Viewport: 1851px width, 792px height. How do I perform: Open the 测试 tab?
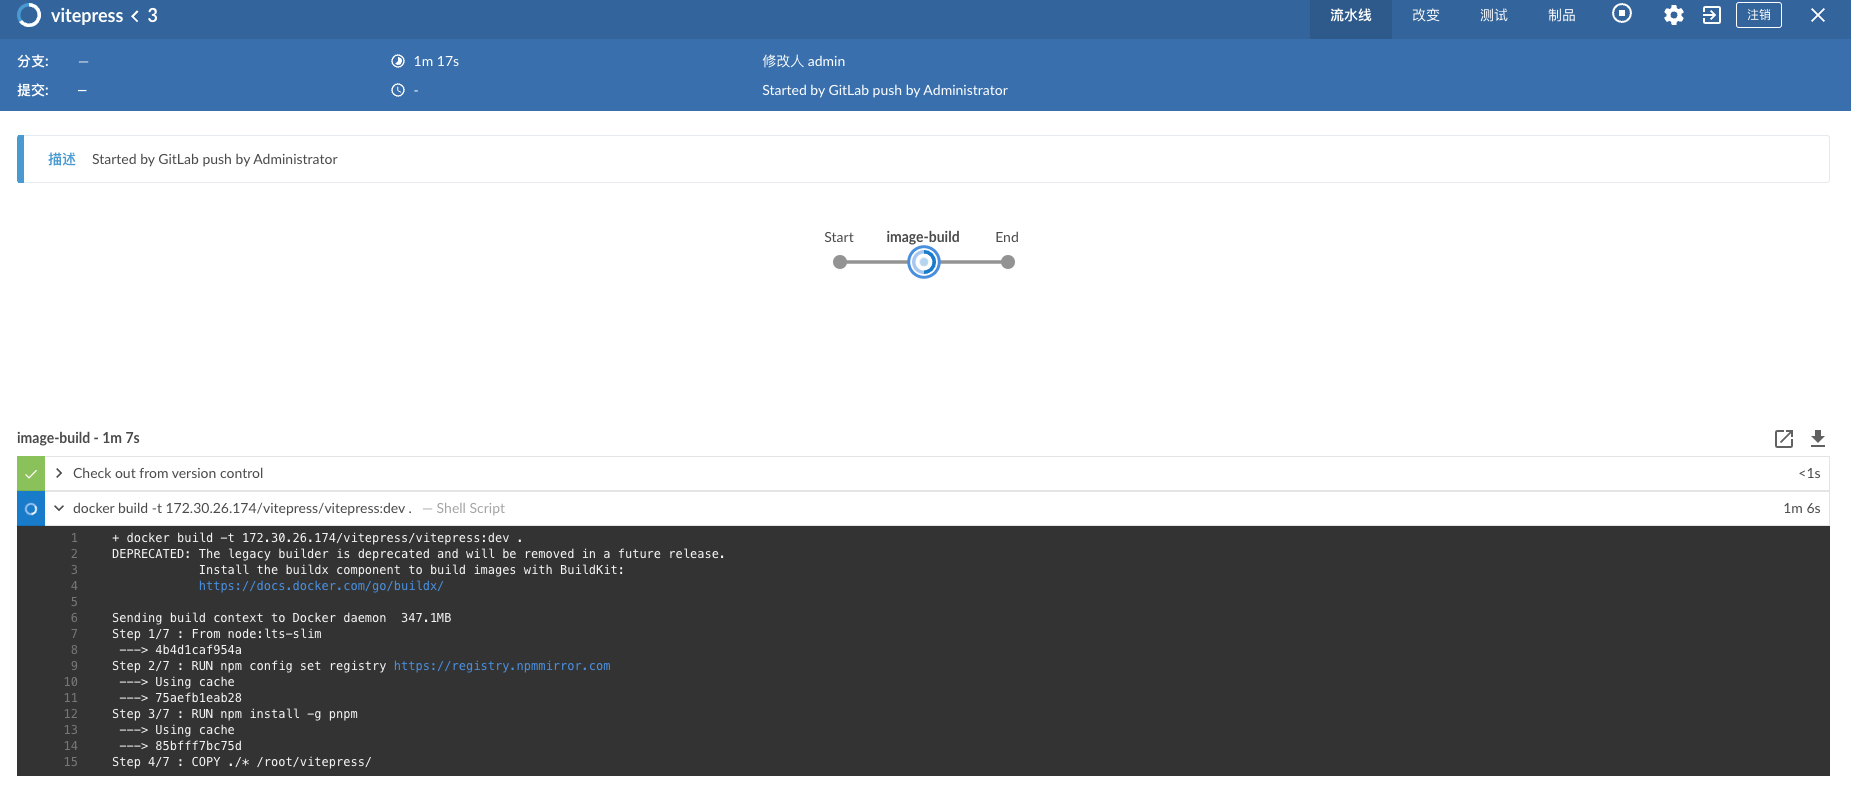(1493, 16)
